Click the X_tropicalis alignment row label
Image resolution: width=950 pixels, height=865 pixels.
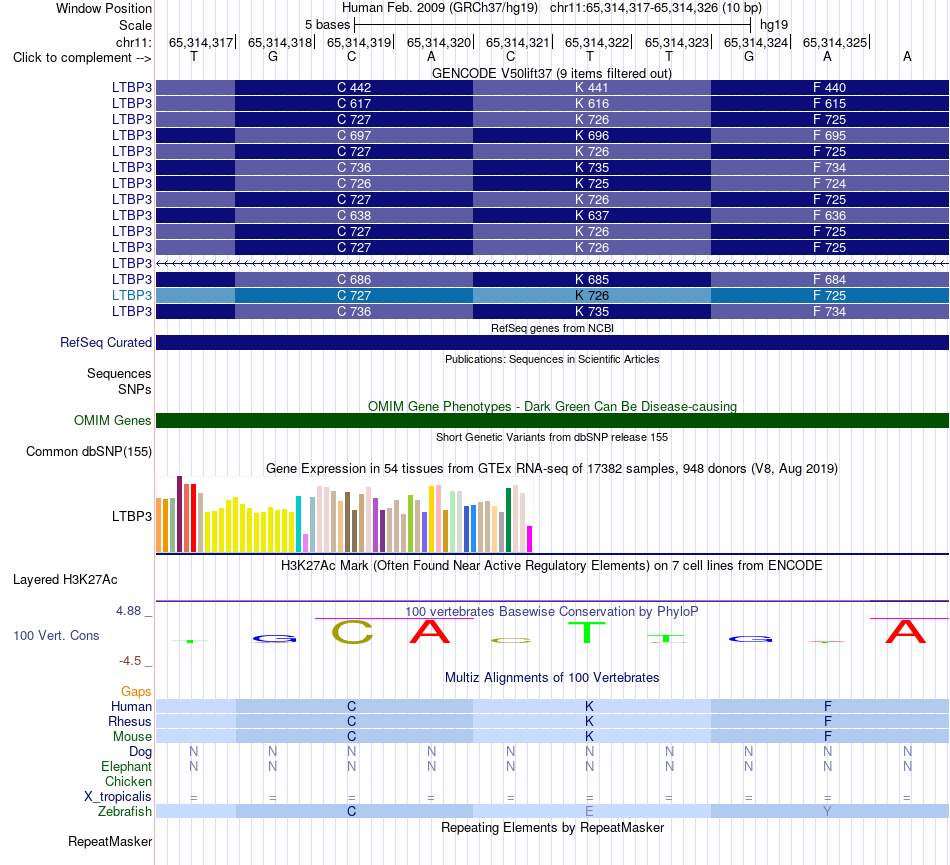click(x=118, y=797)
